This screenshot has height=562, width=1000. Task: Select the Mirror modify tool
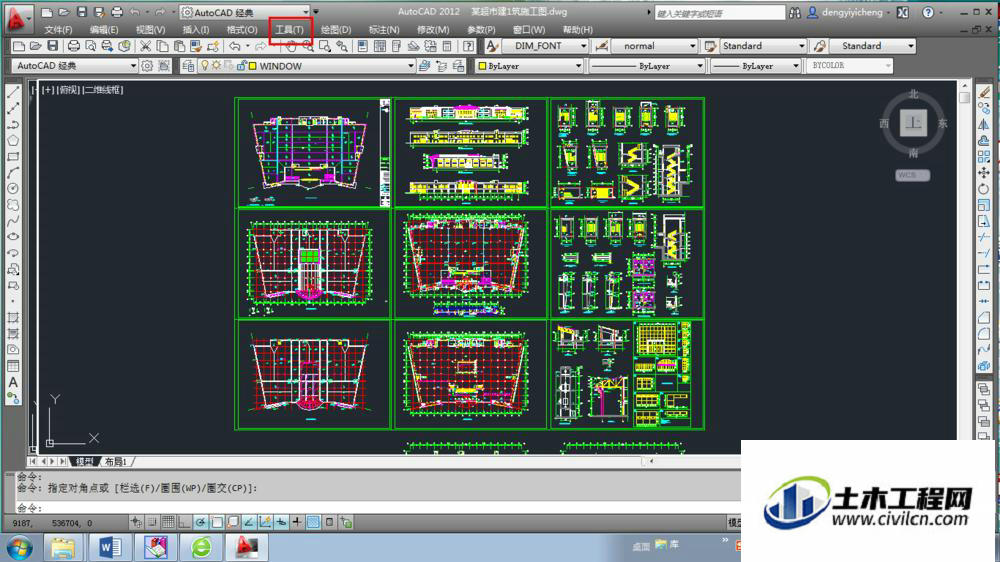point(983,124)
